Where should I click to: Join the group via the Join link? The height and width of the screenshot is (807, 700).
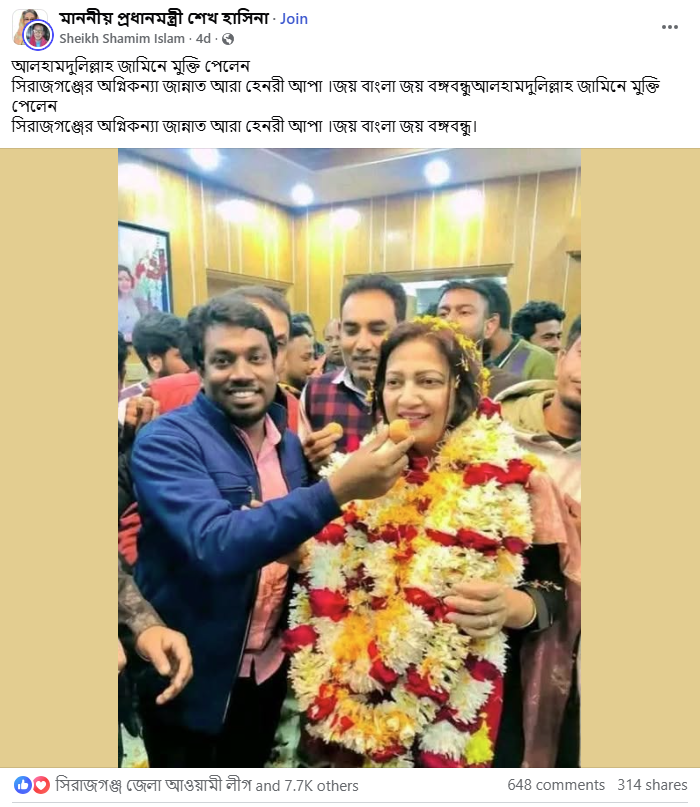click(x=293, y=19)
